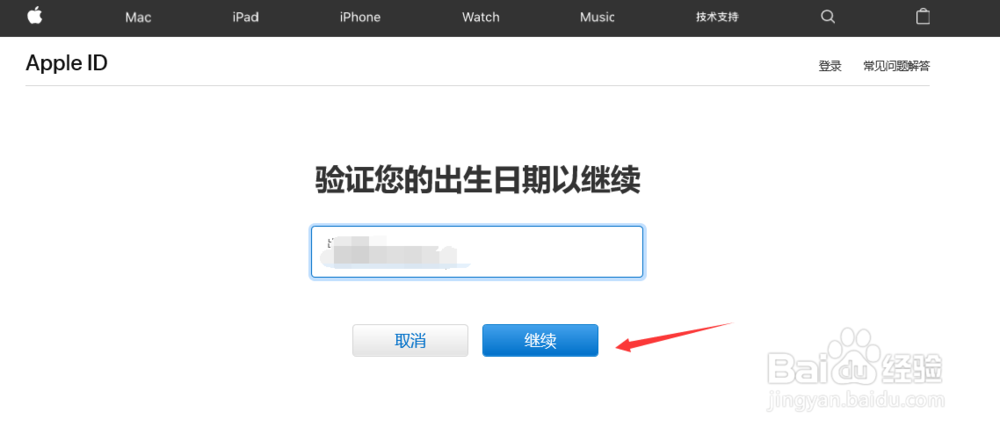The width and height of the screenshot is (1000, 434).
Task: Click the red arrow annotation
Action: (676, 338)
